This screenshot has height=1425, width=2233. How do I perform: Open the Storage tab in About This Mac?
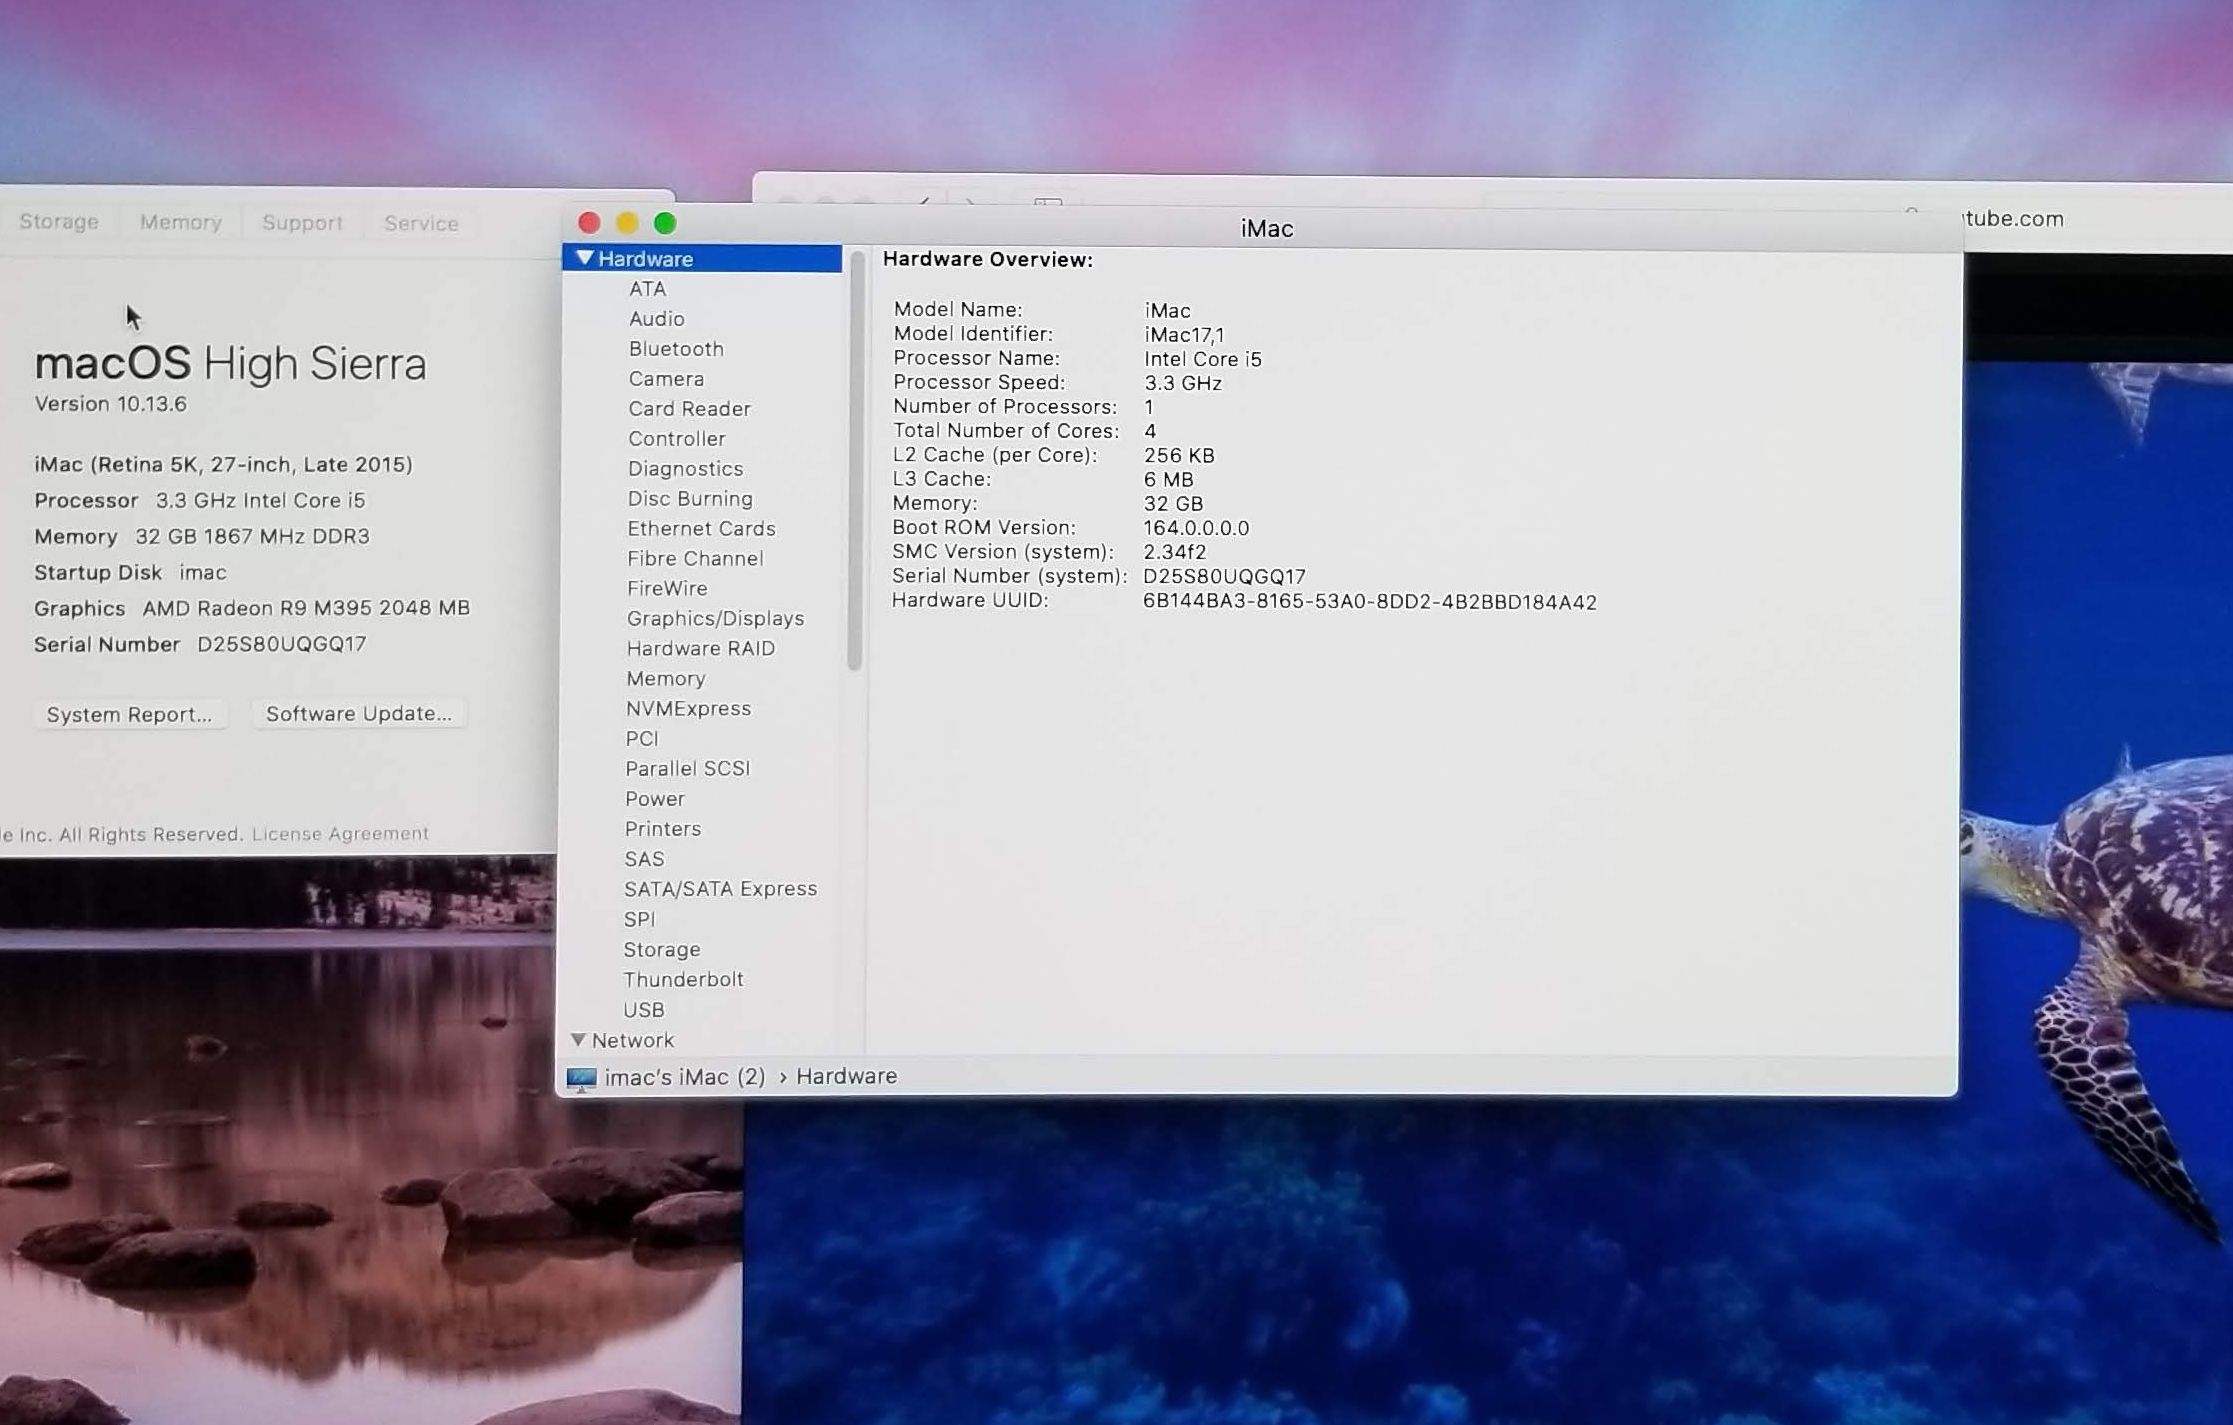(59, 222)
